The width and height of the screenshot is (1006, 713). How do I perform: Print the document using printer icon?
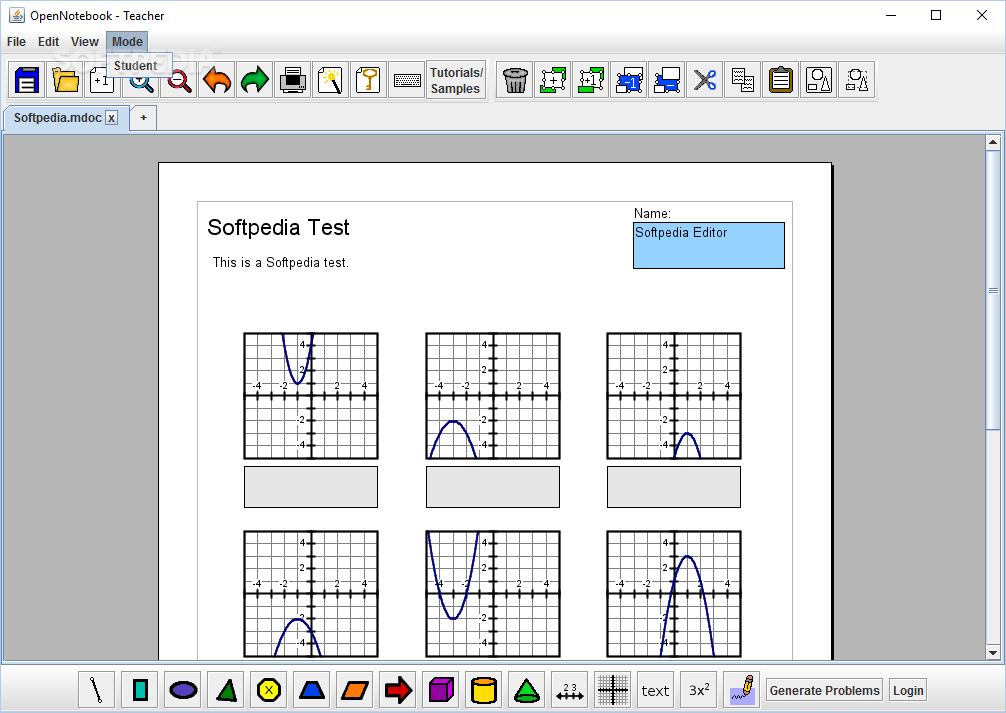[x=293, y=80]
